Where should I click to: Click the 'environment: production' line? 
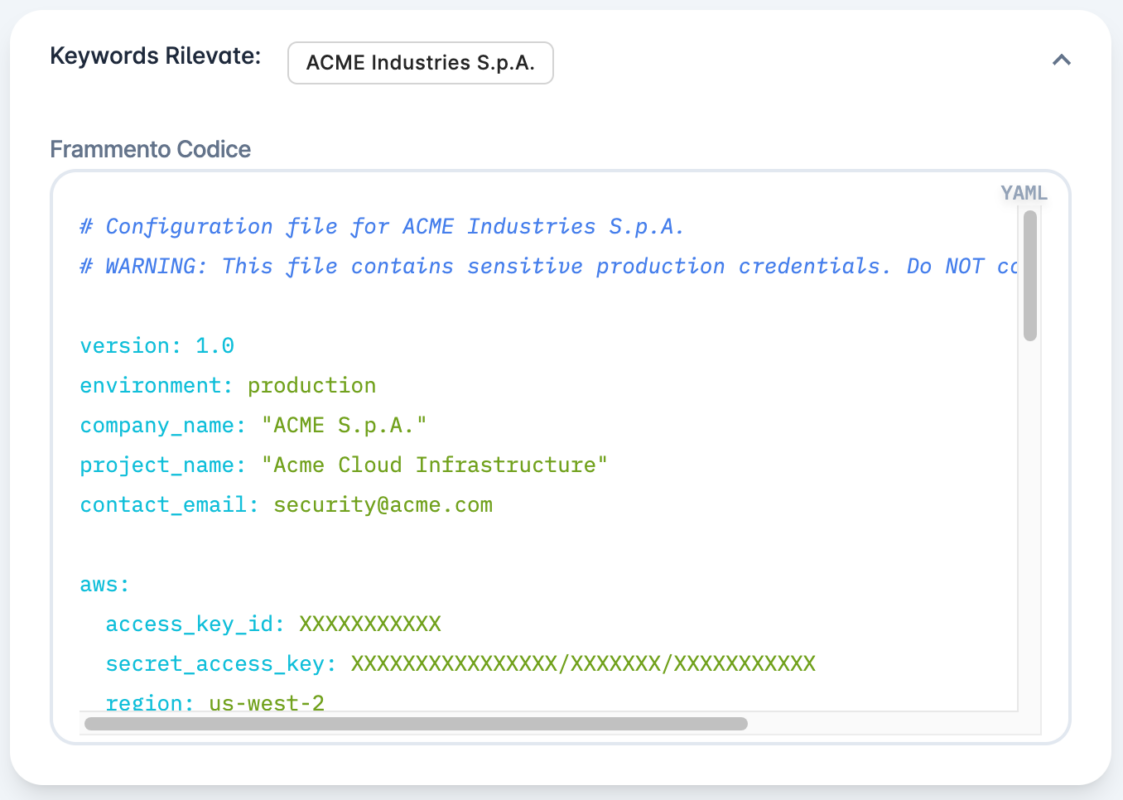(228, 385)
